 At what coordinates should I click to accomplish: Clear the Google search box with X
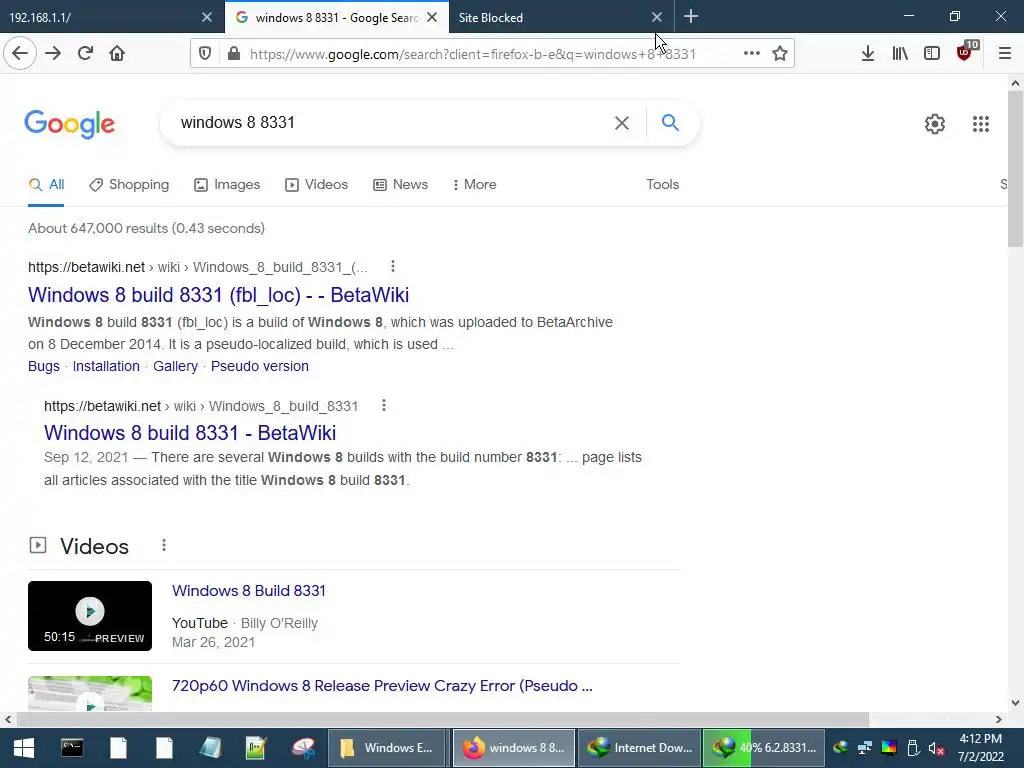click(x=622, y=123)
